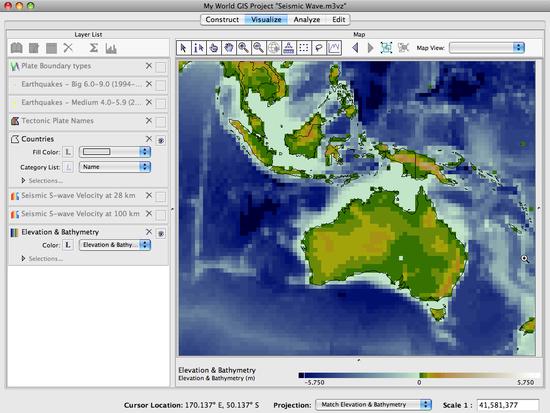Click zoom to selection extent icon
550x413 pixels.
(403, 48)
